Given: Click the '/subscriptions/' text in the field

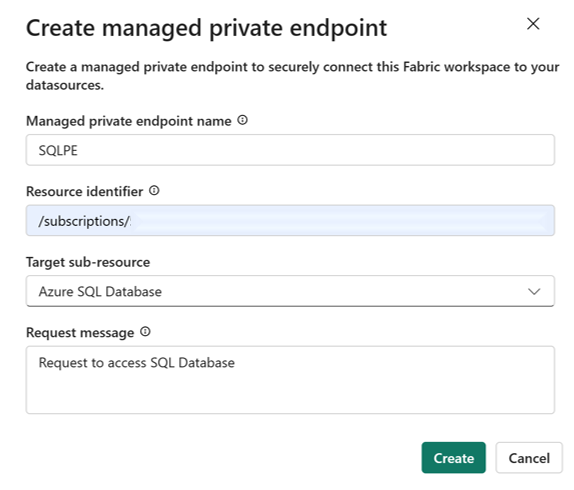Looking at the screenshot, I should point(85,221).
